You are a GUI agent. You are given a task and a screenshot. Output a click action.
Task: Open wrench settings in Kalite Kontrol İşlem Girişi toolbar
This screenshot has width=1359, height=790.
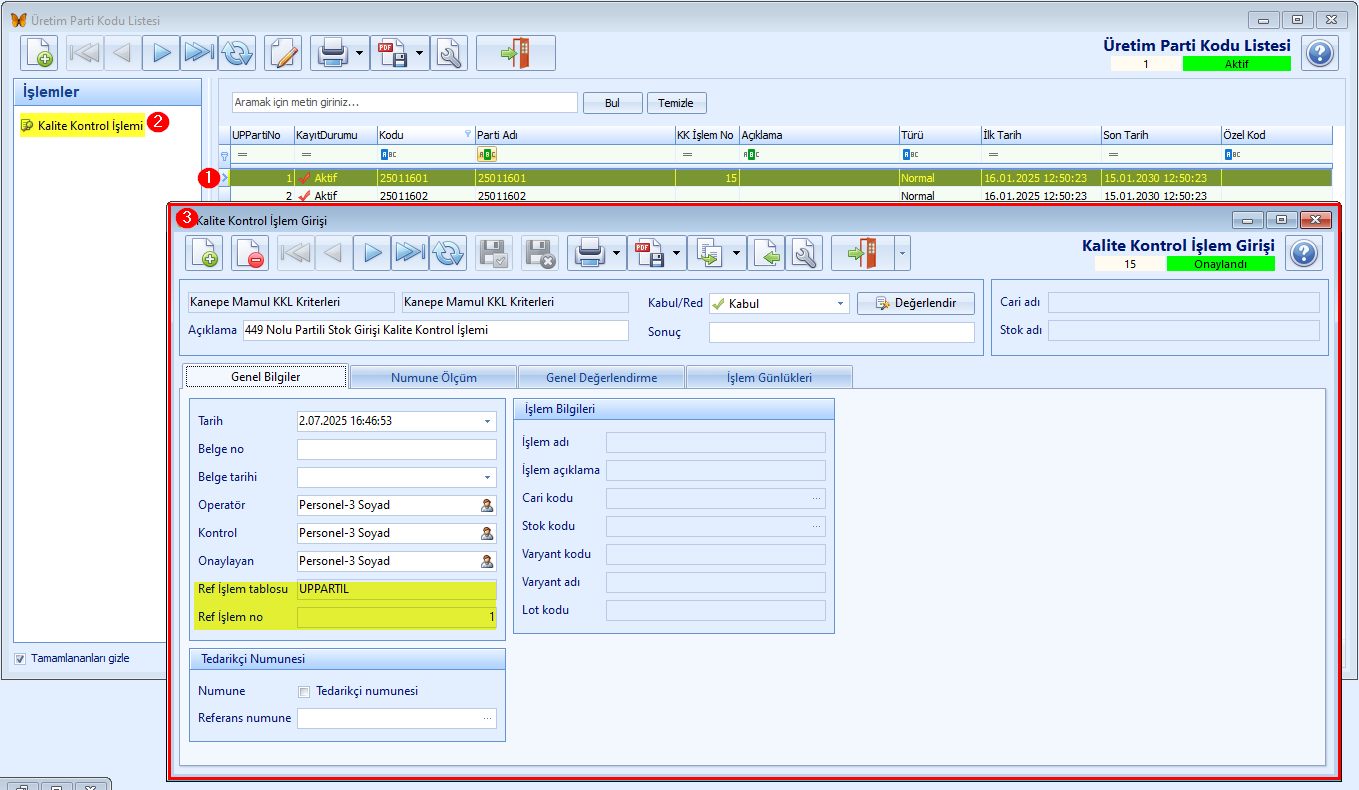point(805,254)
